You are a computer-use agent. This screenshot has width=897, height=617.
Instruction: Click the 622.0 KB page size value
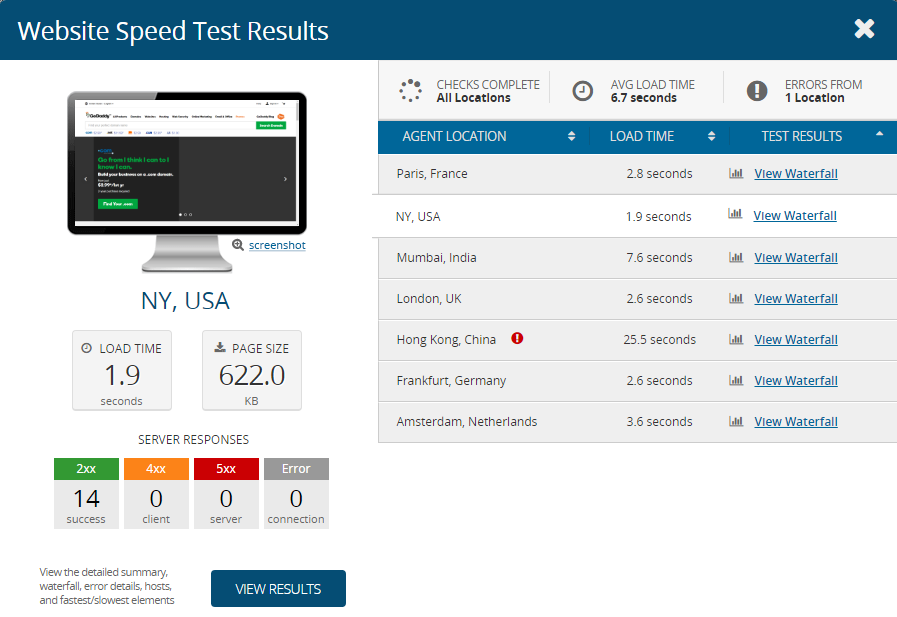tap(252, 376)
